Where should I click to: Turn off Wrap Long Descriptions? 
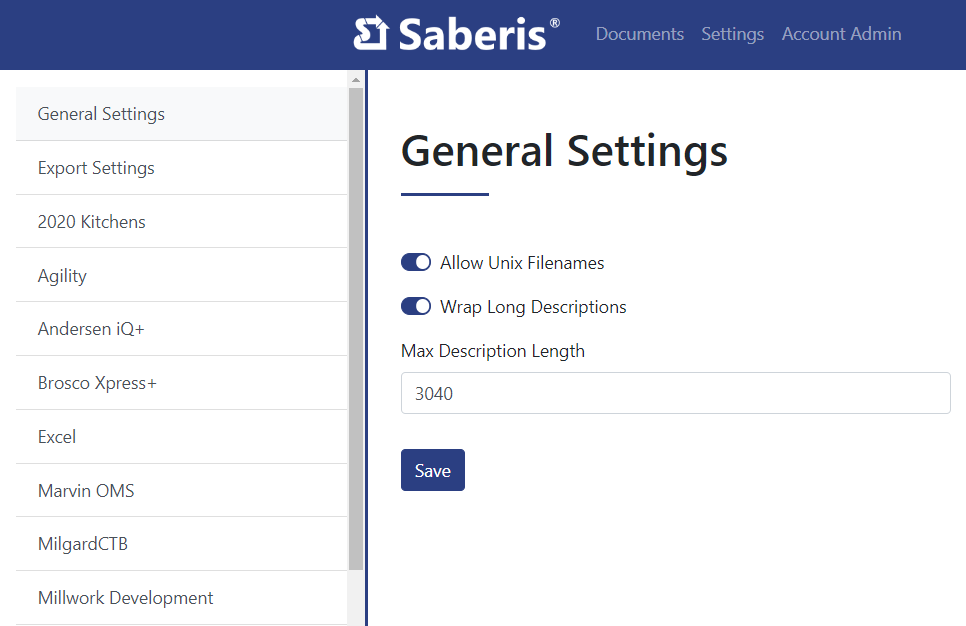tap(415, 306)
